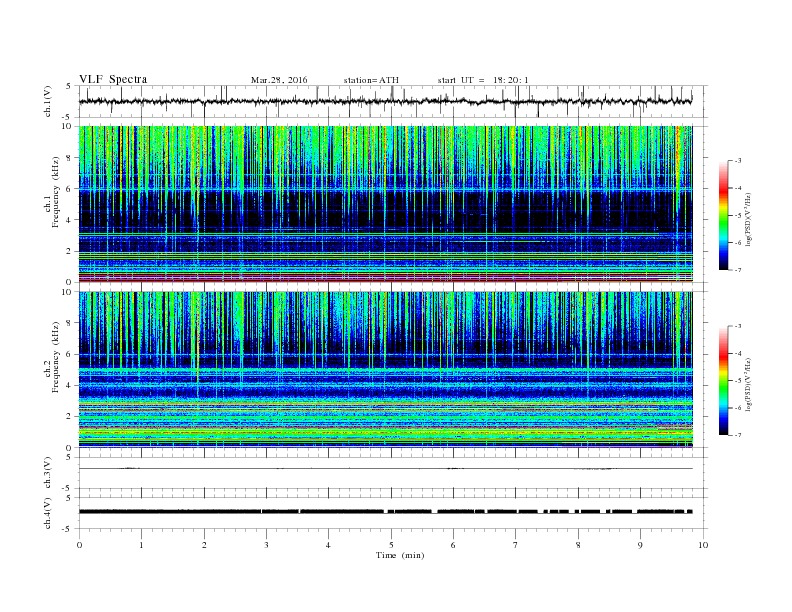This screenshot has width=792, height=612.
Task: Click the "Time (min)" x-axis label
Action: 400,555
